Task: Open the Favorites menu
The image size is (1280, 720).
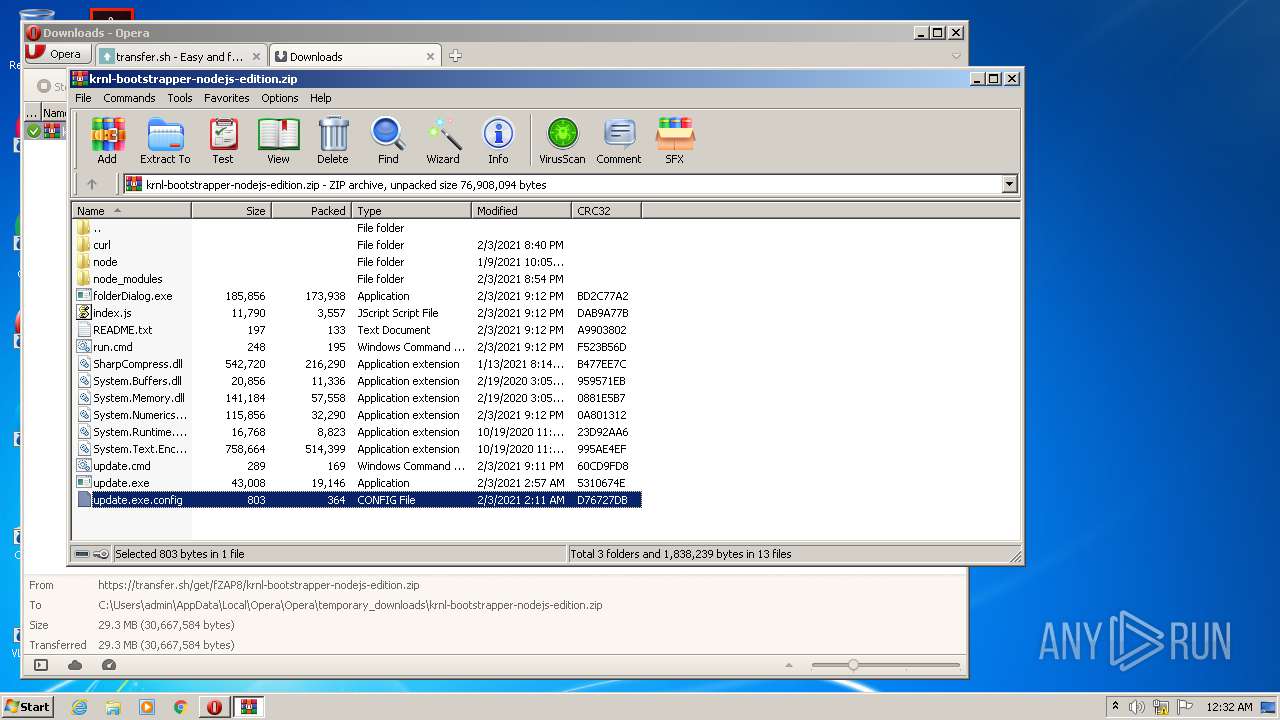Action: click(x=227, y=98)
